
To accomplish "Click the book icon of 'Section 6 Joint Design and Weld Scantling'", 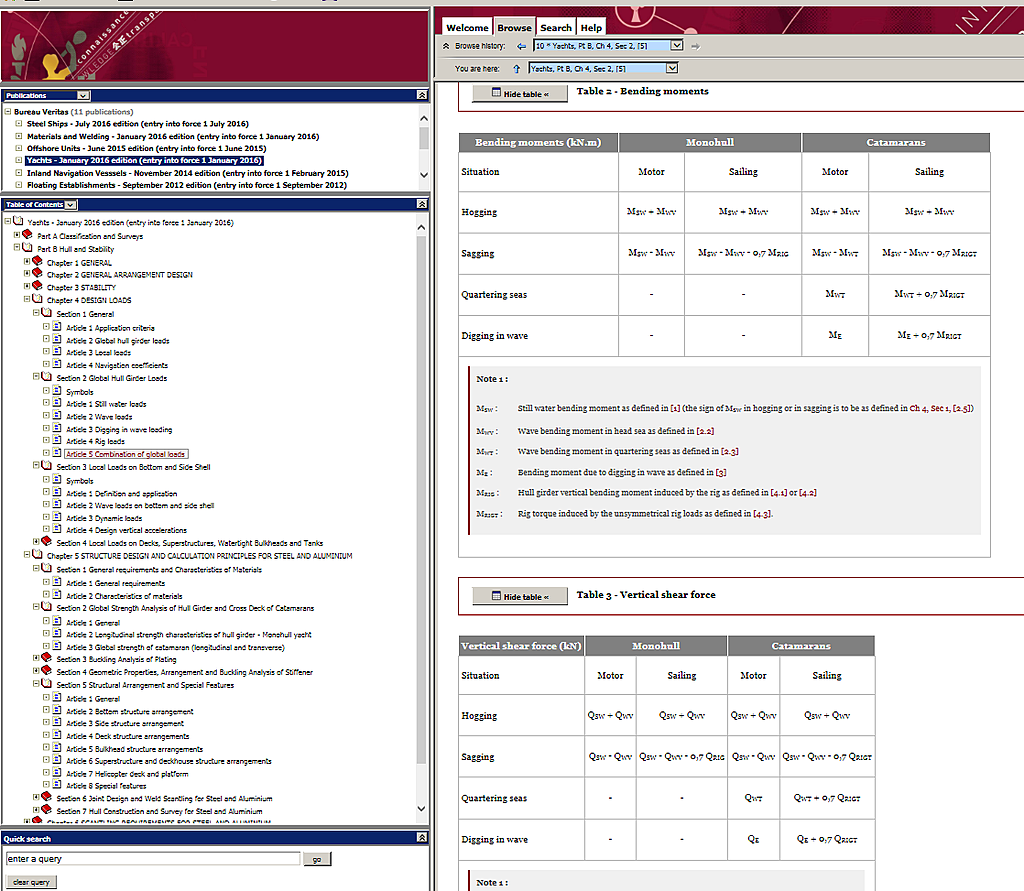I will (x=46, y=797).
